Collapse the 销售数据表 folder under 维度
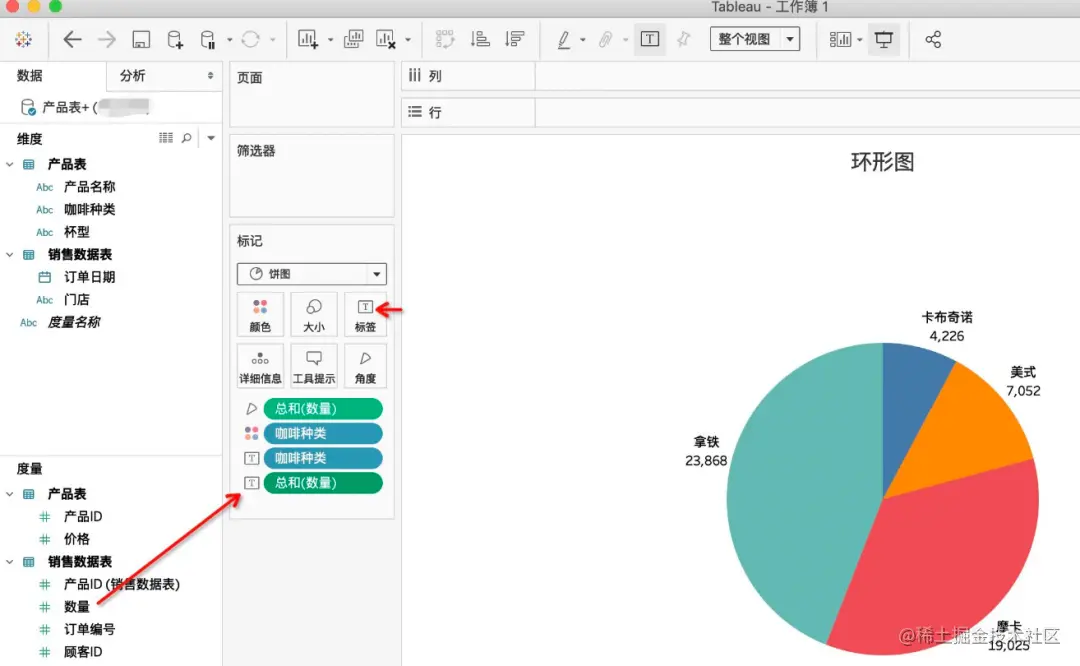The image size is (1080, 666). [x=10, y=255]
